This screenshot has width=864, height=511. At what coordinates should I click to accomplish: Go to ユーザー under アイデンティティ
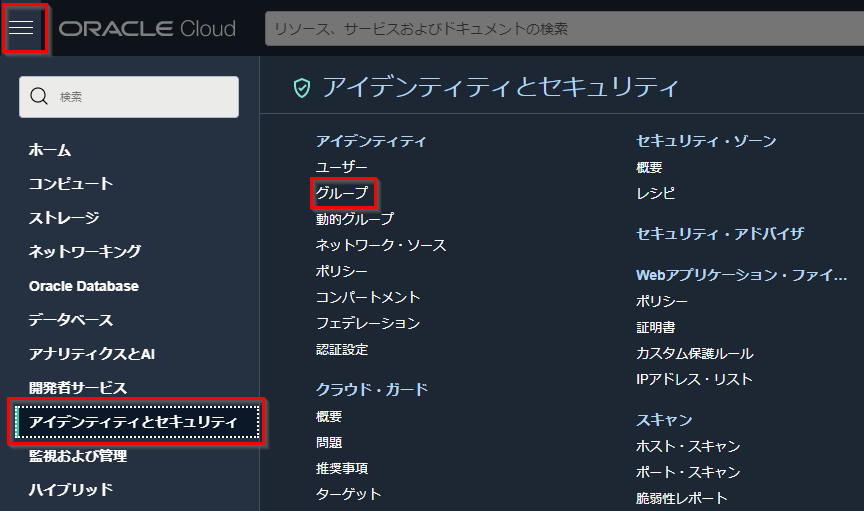pos(342,167)
